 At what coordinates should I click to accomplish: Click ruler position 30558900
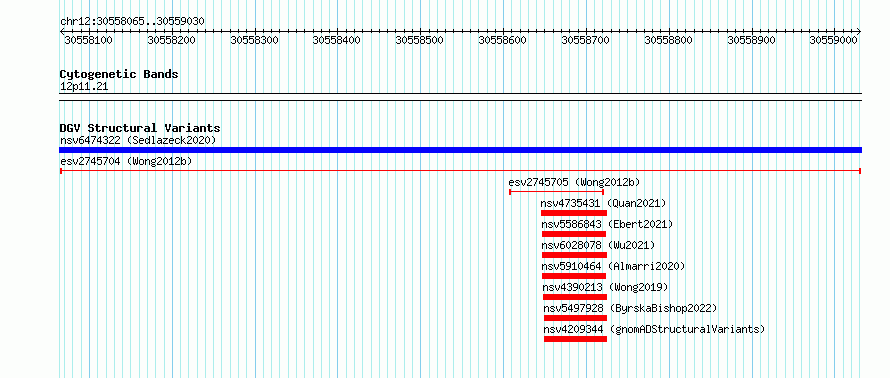[x=752, y=40]
